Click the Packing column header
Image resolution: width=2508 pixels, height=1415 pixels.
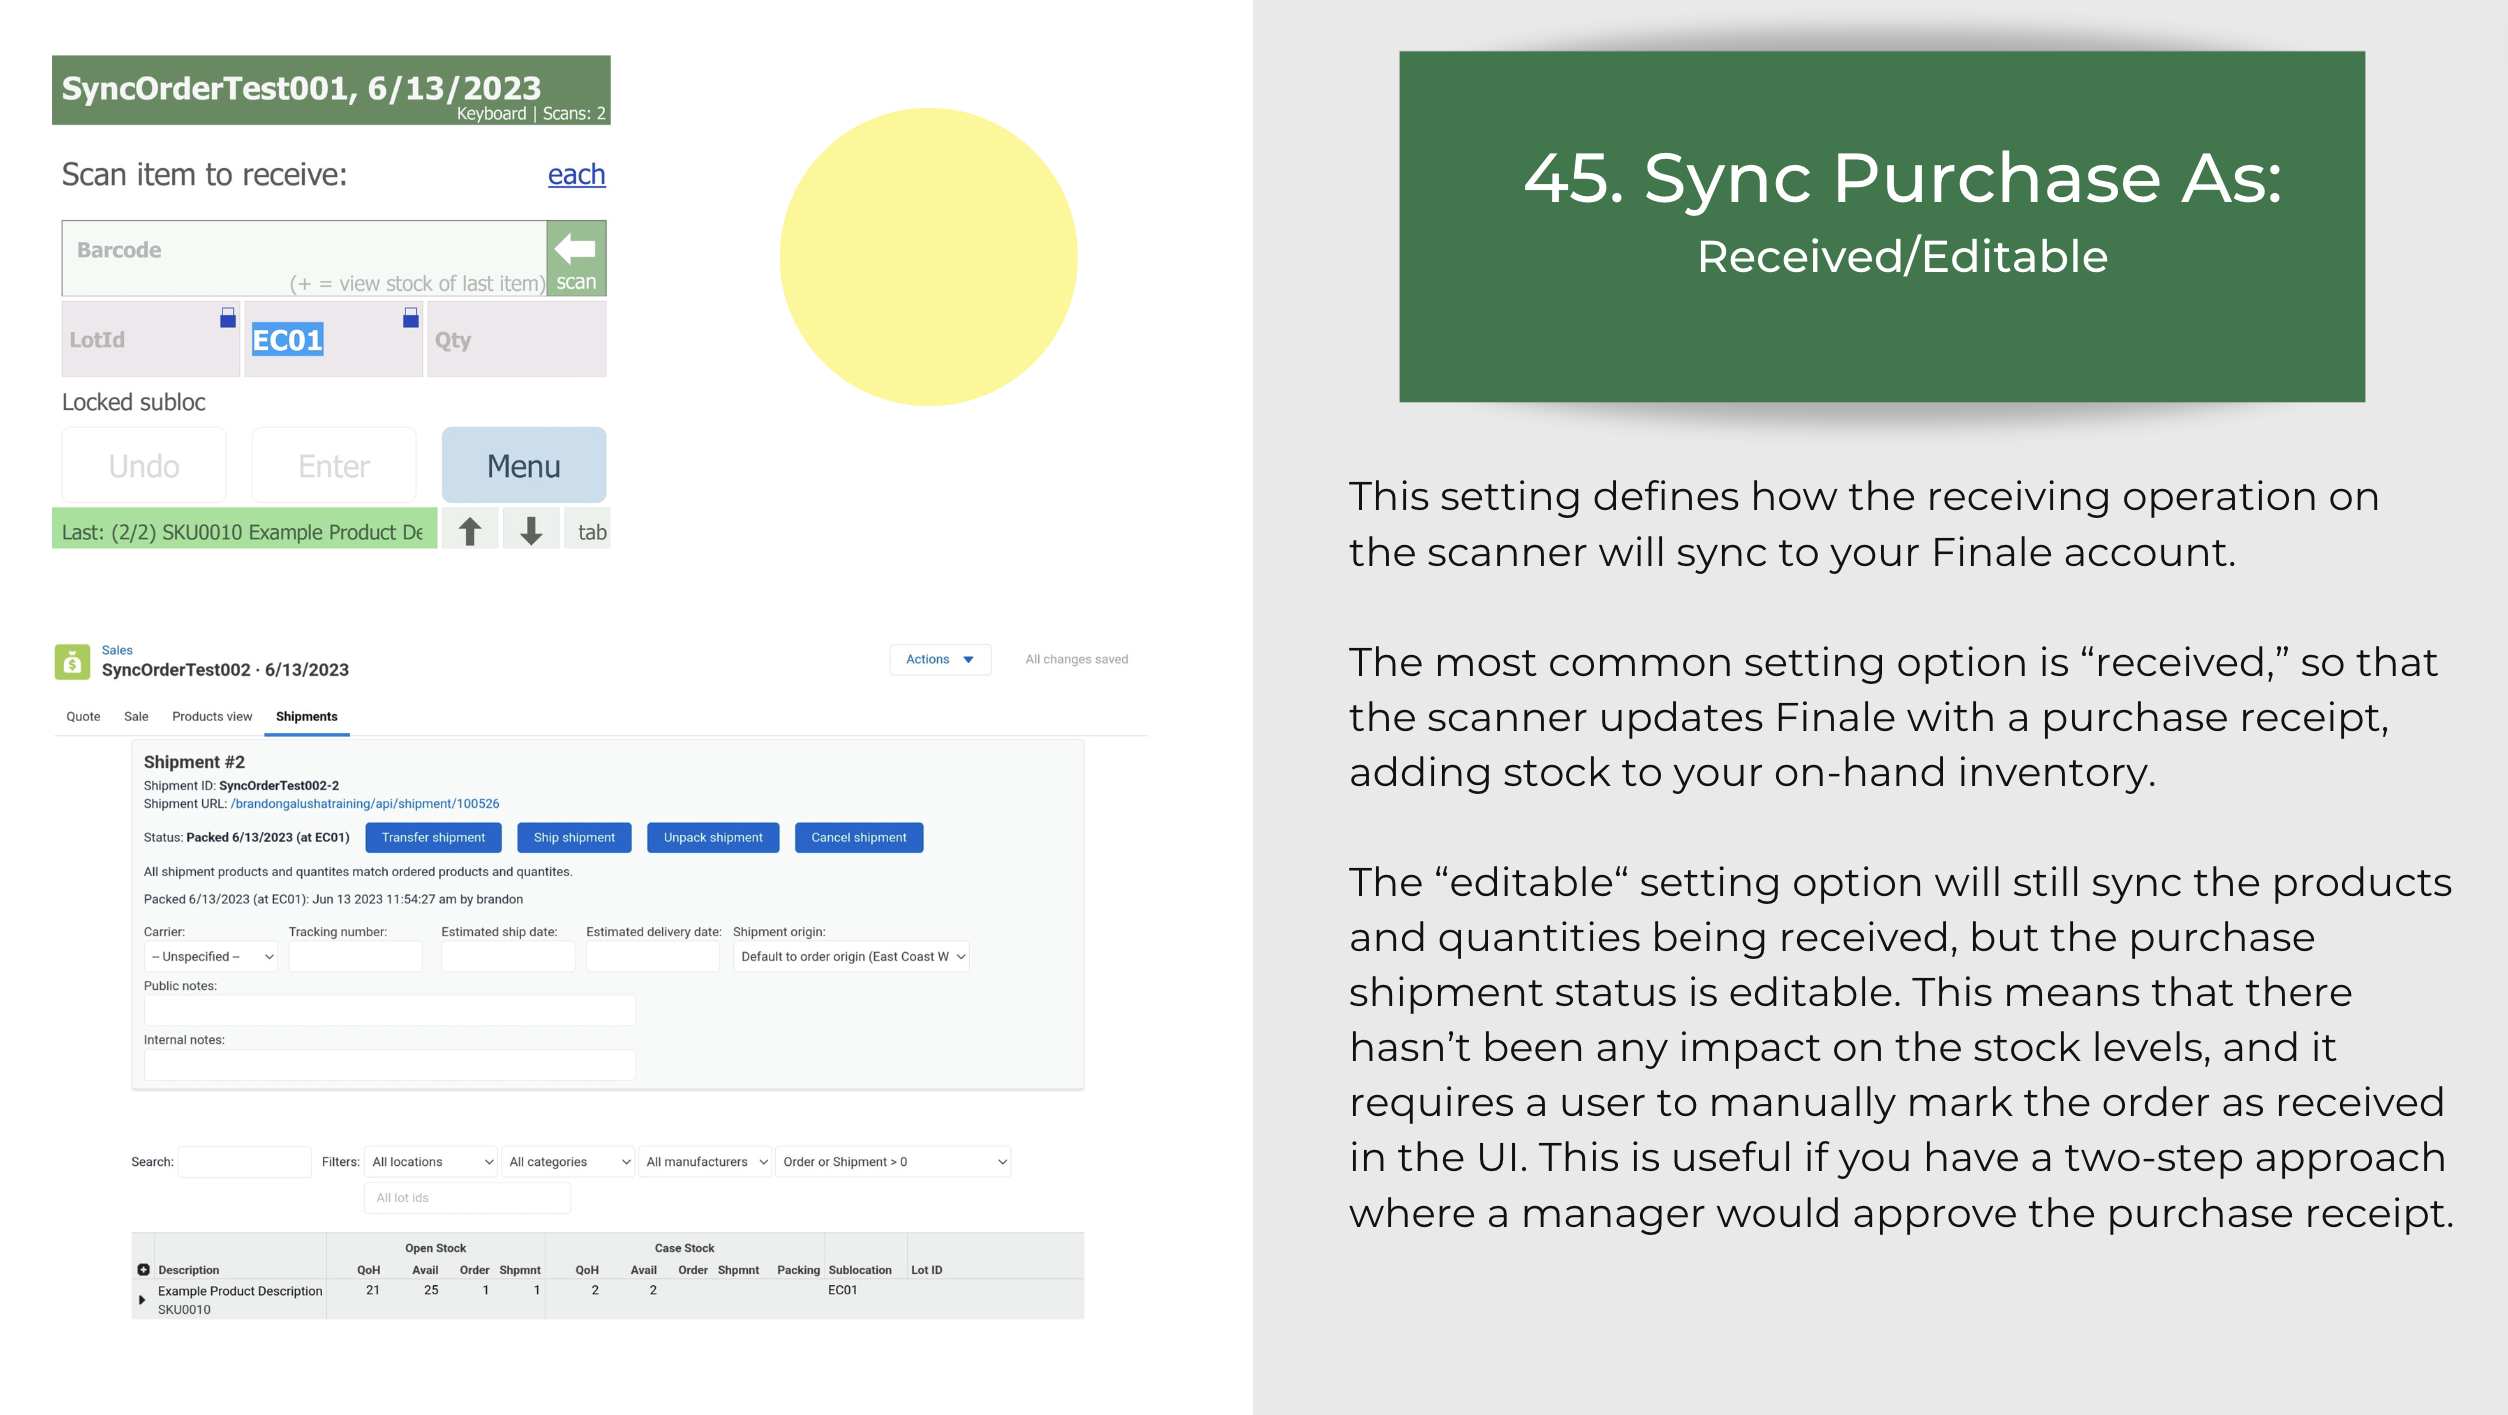pos(798,1270)
